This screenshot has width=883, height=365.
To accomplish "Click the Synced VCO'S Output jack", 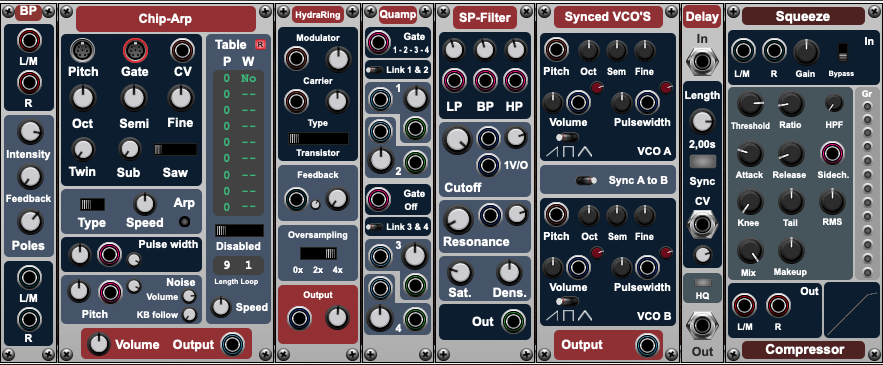I will tap(648, 345).
